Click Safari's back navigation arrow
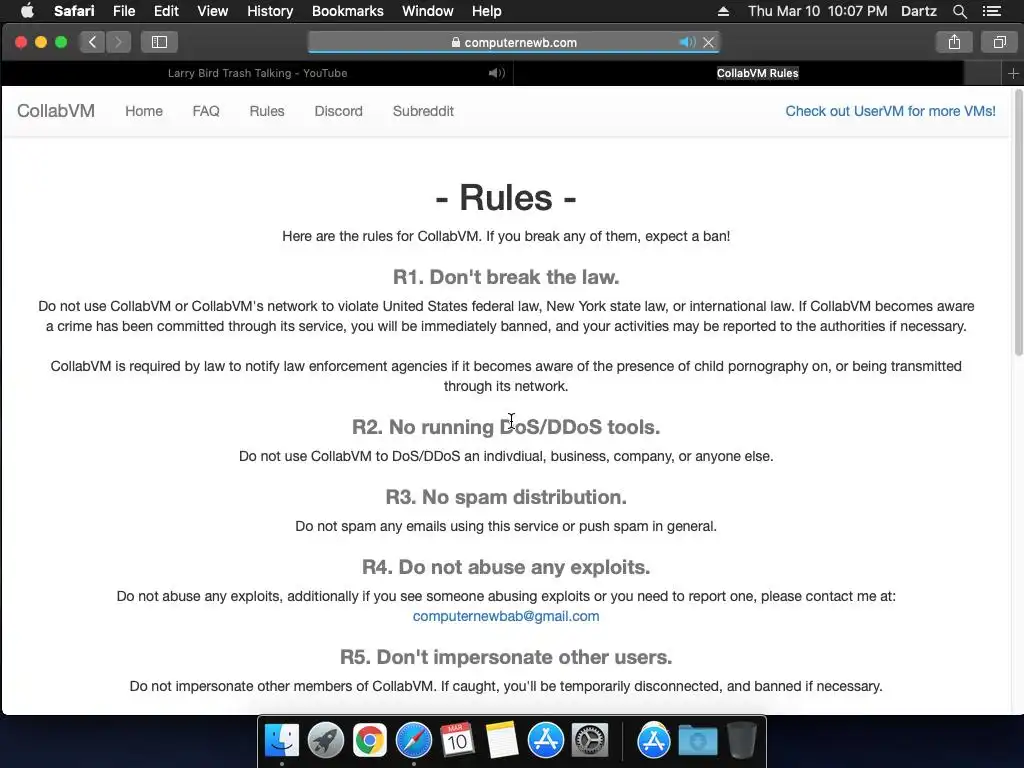 tap(93, 42)
